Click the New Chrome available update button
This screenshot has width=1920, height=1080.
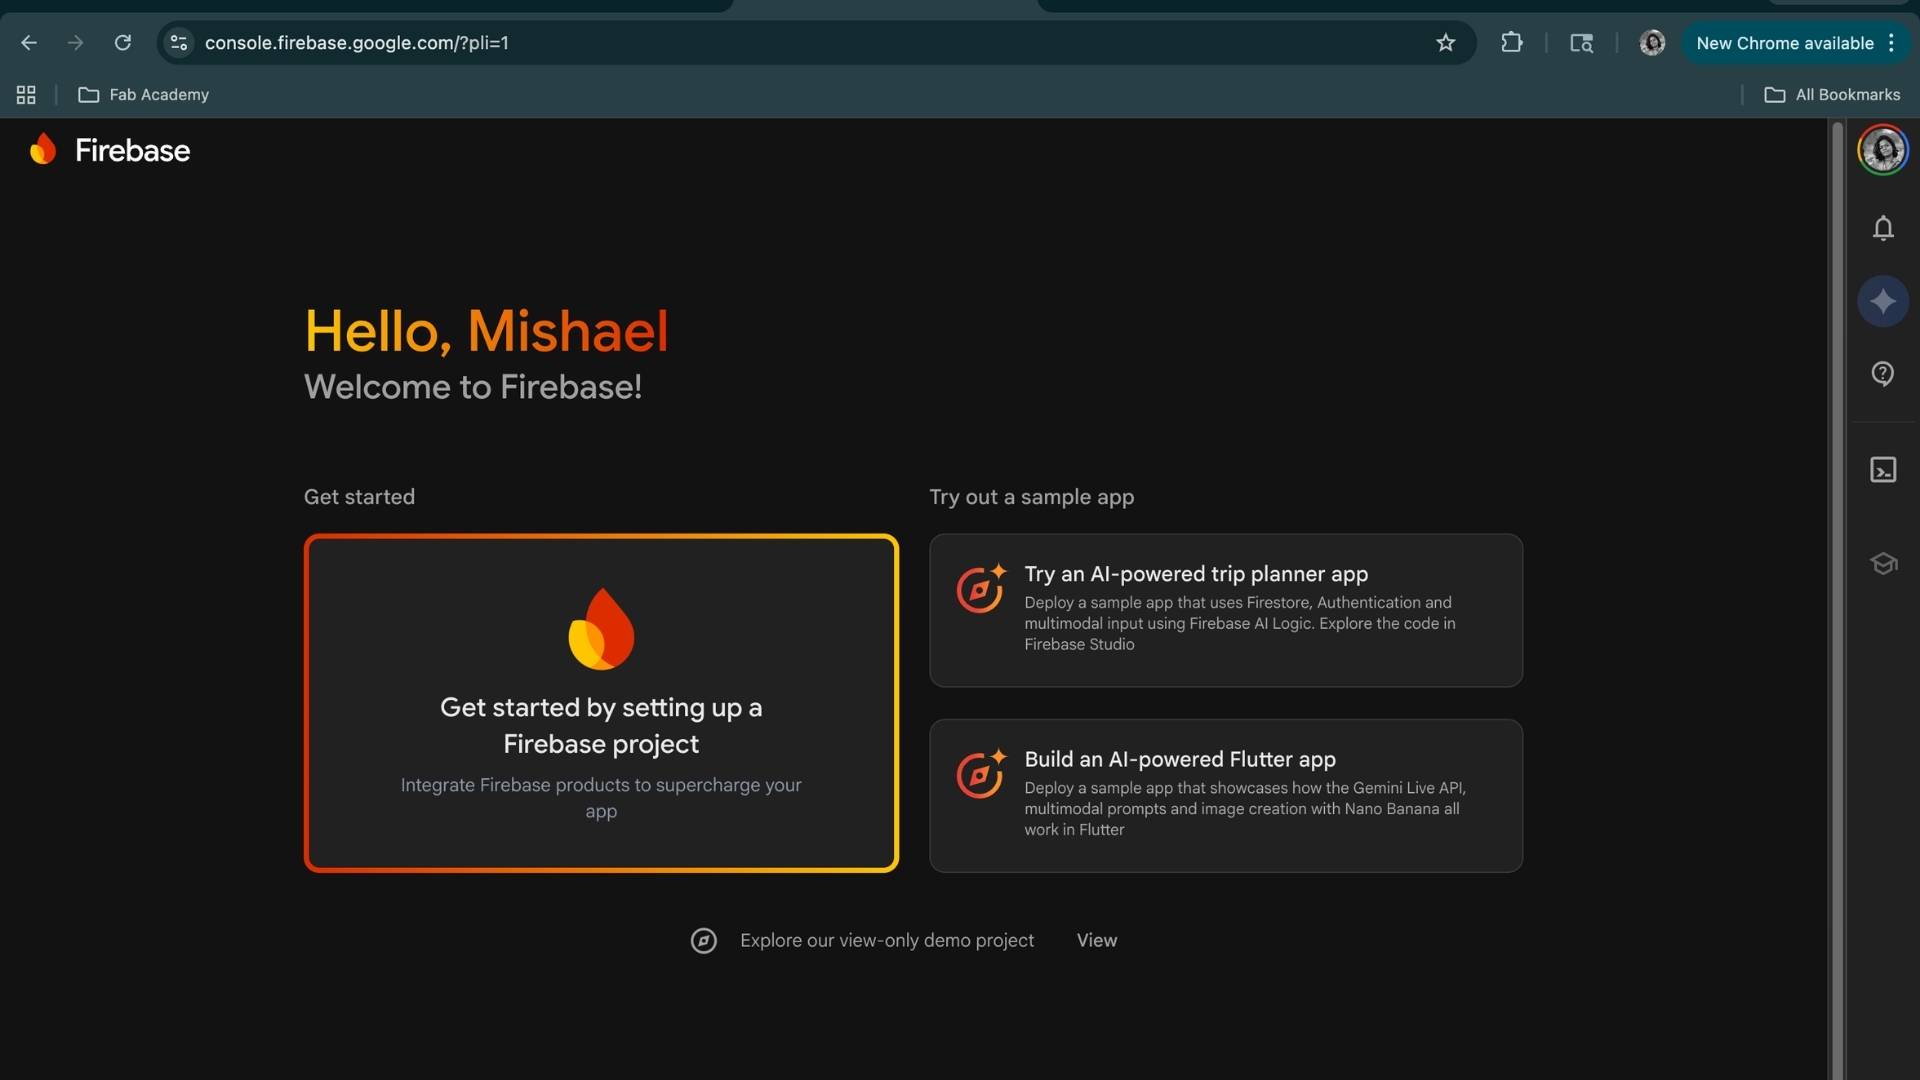1785,43
